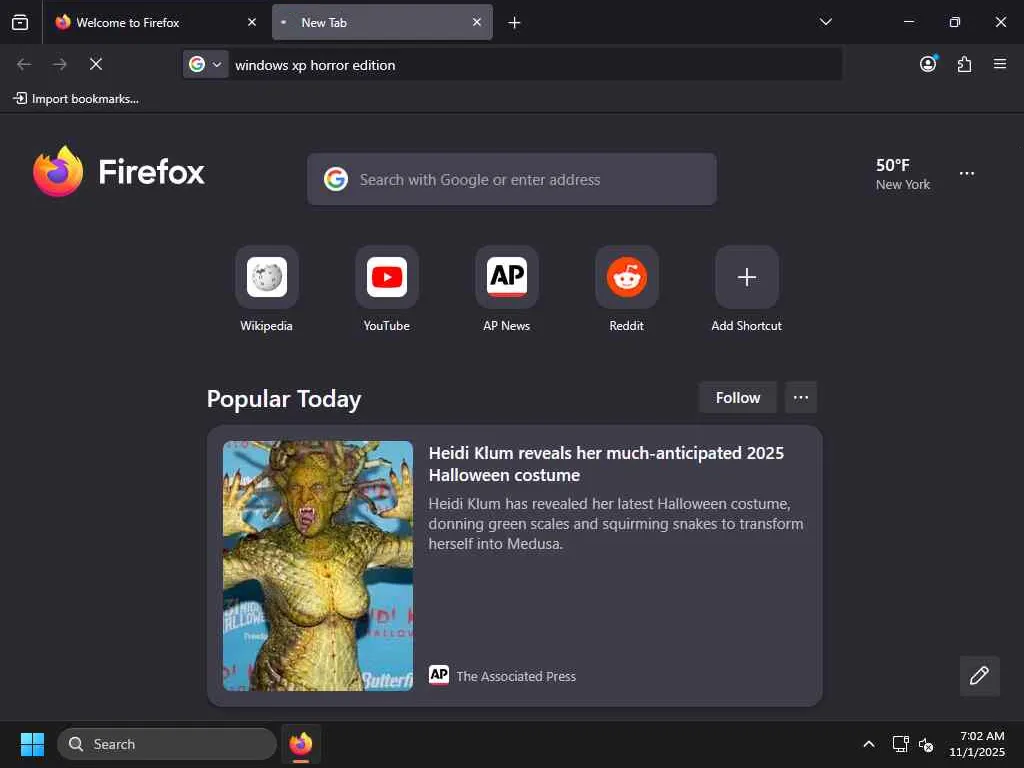Image resolution: width=1024 pixels, height=768 pixels.
Task: Open the network status tray icon
Action: pos(901,744)
